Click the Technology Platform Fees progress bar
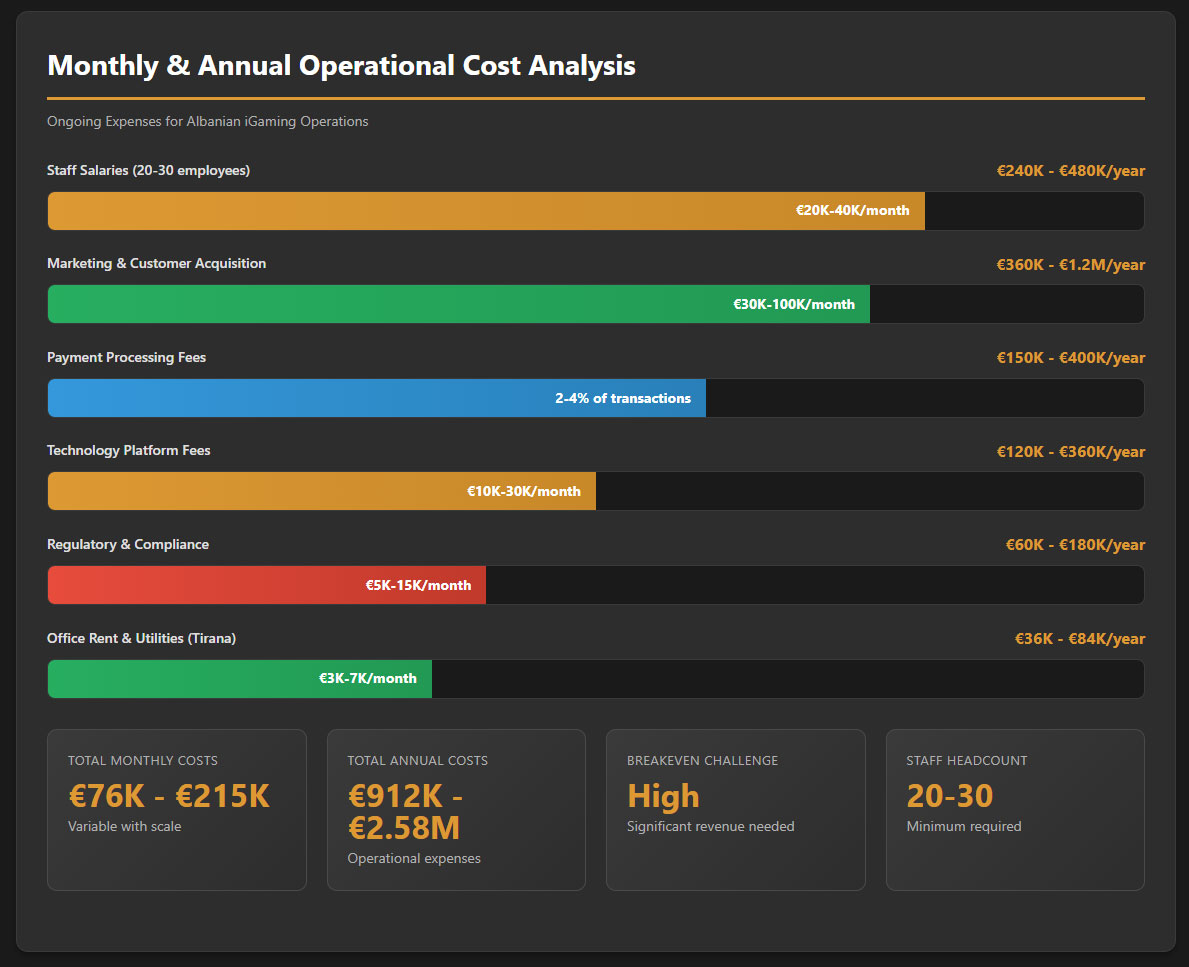 [x=322, y=491]
